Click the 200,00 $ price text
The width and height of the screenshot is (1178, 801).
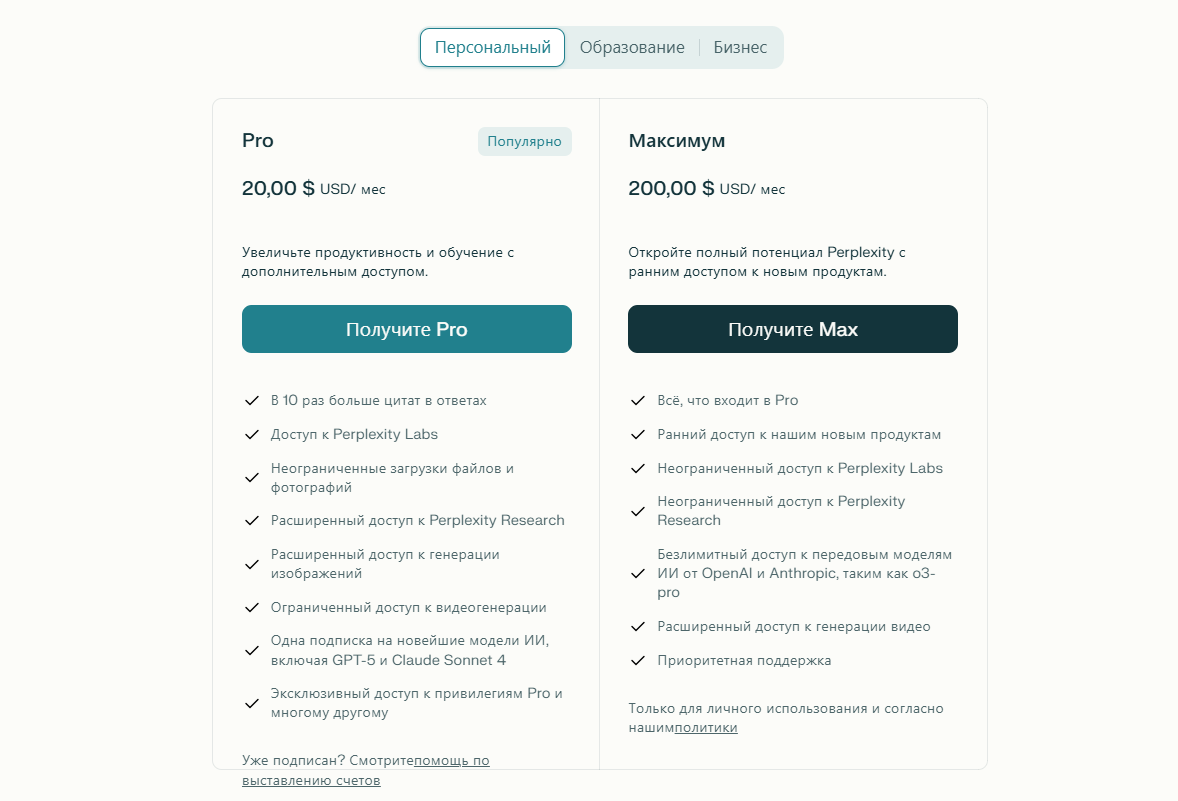click(x=671, y=188)
